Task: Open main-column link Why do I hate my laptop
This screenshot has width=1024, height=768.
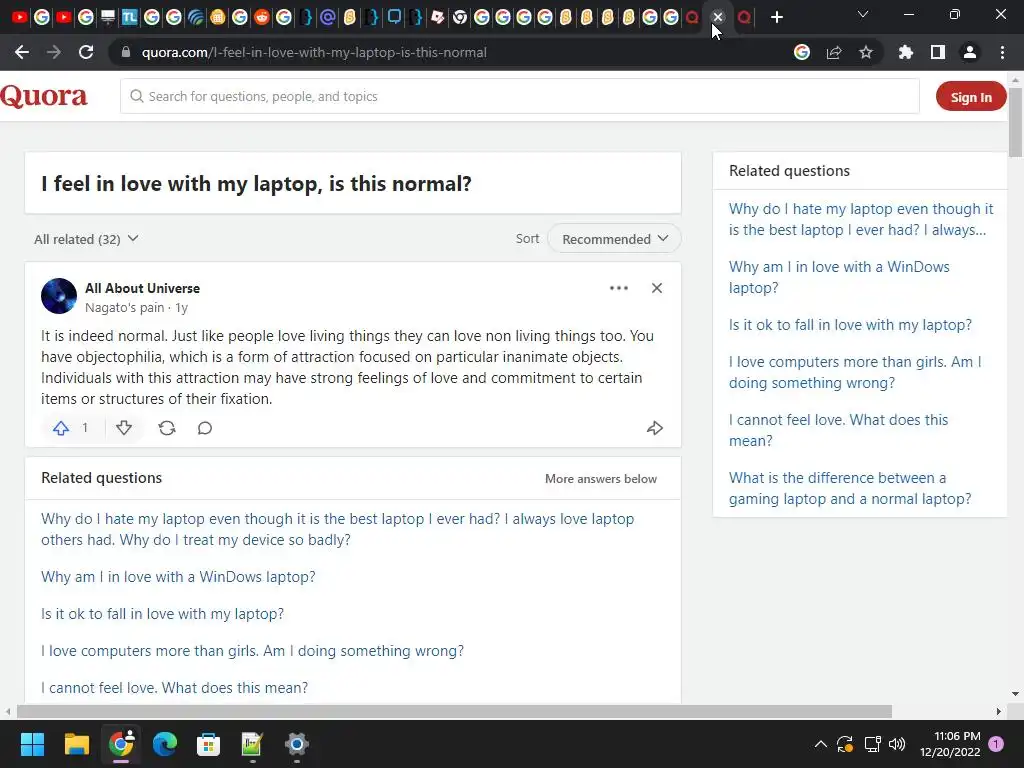Action: coord(338,529)
